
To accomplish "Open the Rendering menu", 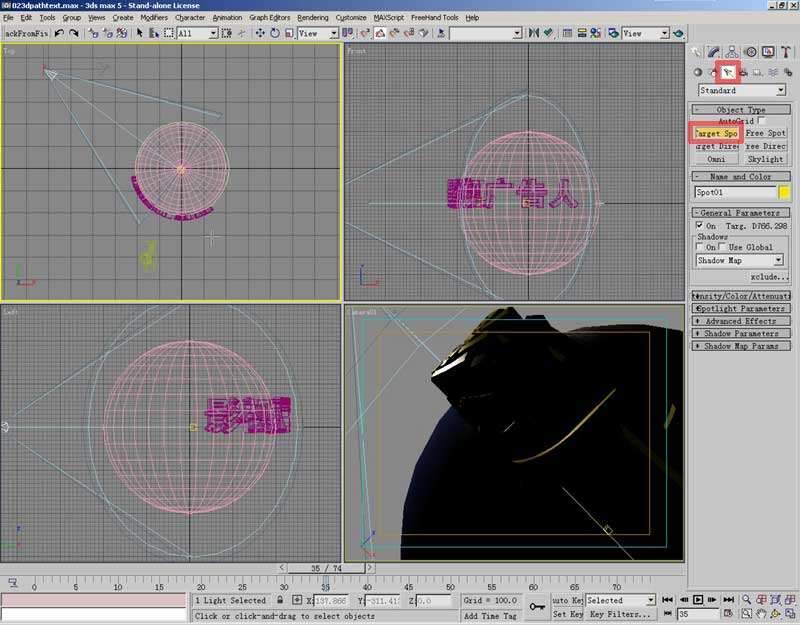I will tap(312, 17).
